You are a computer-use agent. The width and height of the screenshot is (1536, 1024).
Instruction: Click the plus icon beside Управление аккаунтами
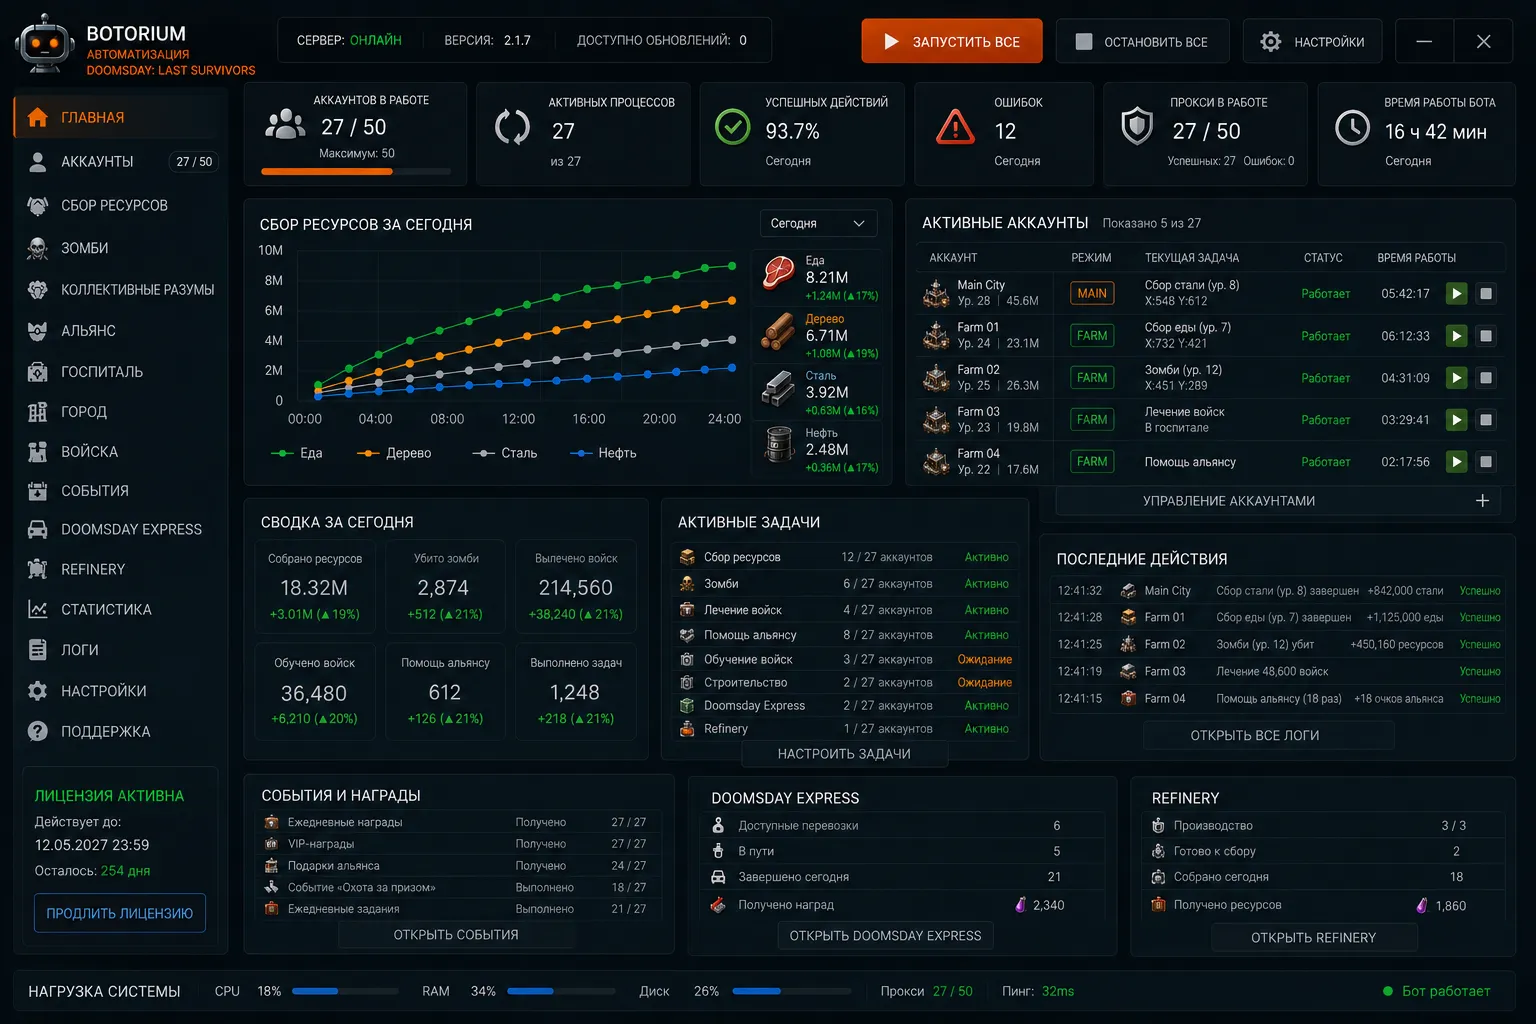click(x=1482, y=500)
